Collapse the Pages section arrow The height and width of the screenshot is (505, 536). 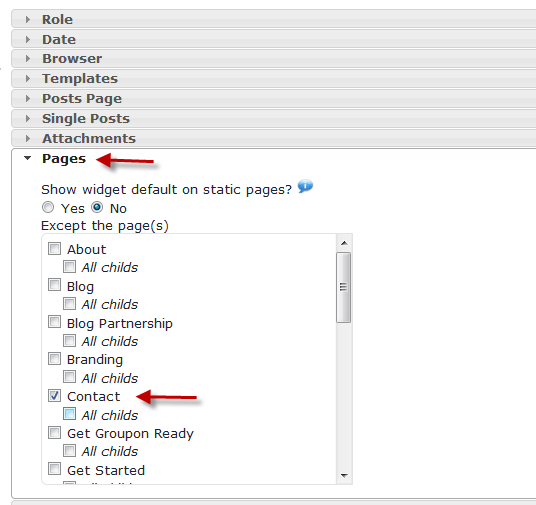[27, 158]
